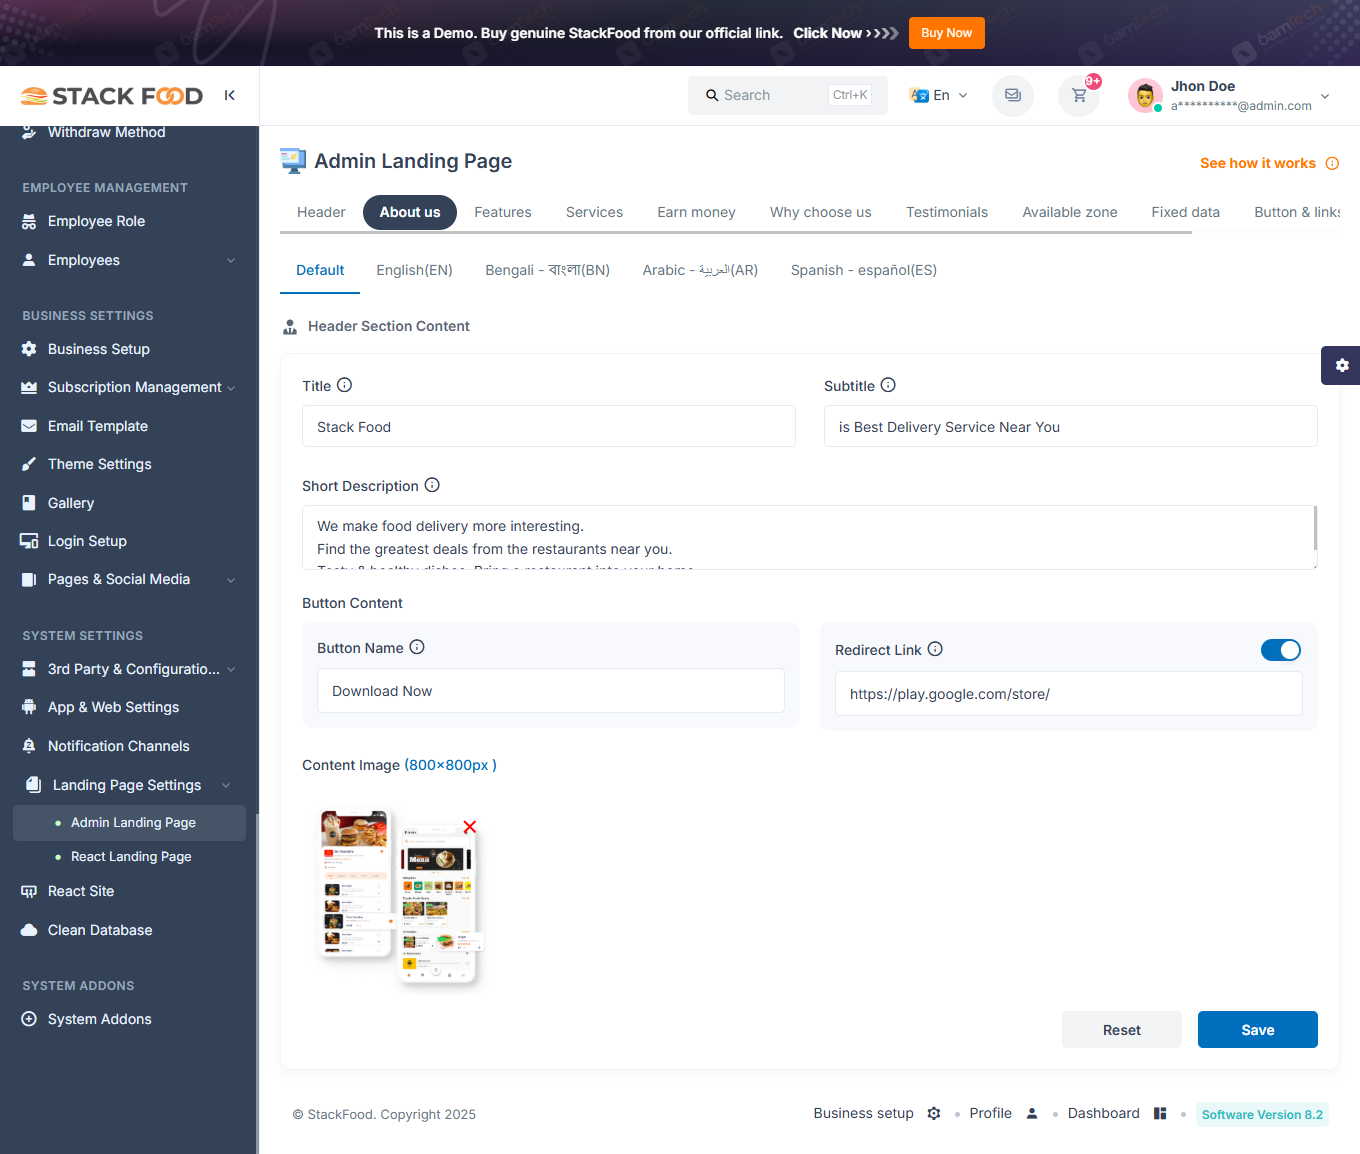Click the System Addons plus icon

[29, 1019]
